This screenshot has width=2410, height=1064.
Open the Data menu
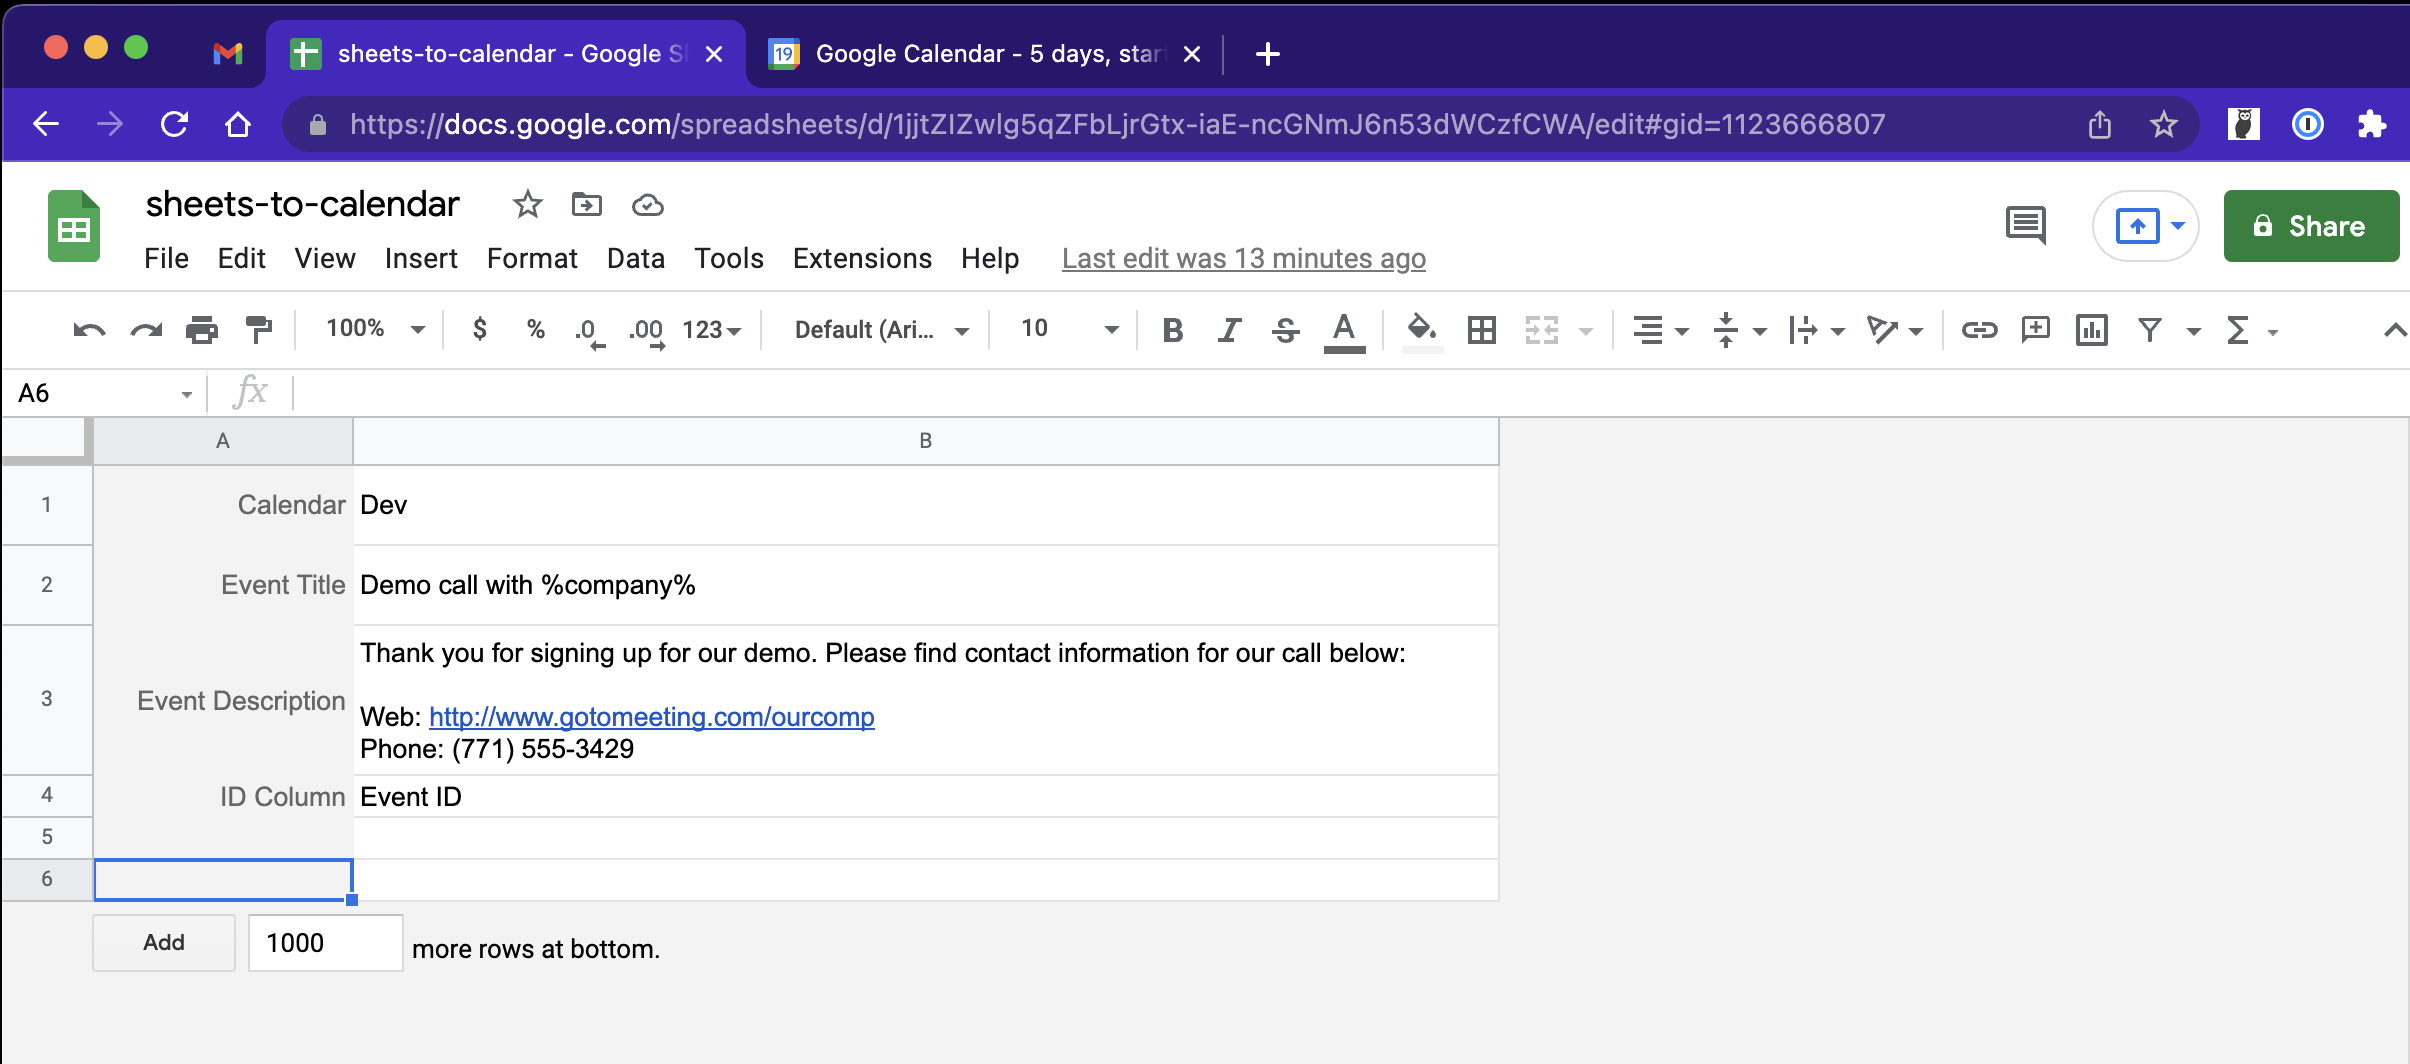tap(636, 258)
